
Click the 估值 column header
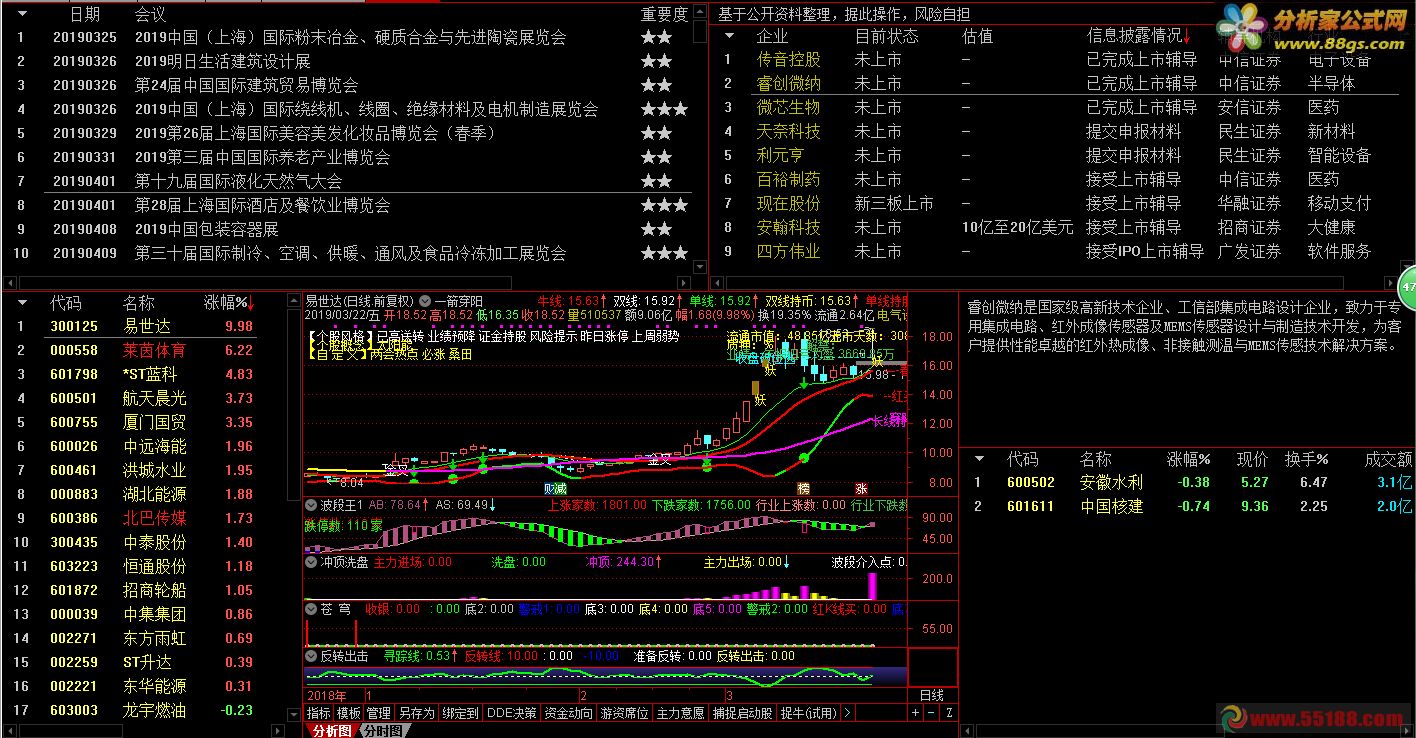click(x=977, y=36)
